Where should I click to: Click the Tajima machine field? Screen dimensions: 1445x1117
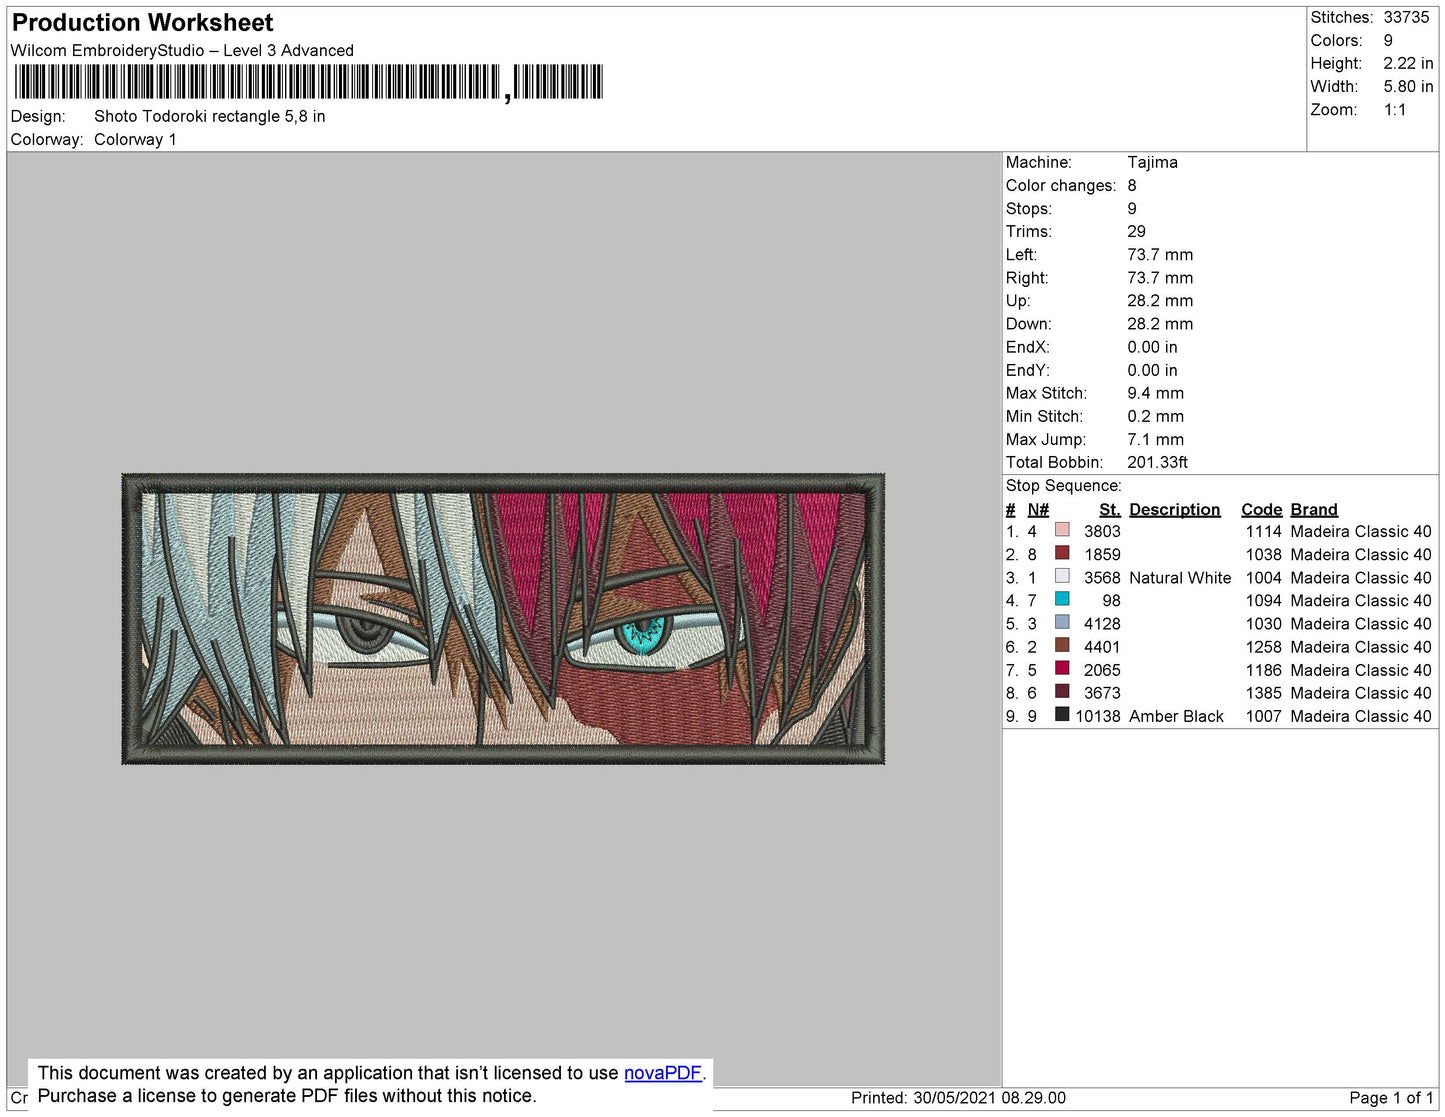pos(1152,162)
